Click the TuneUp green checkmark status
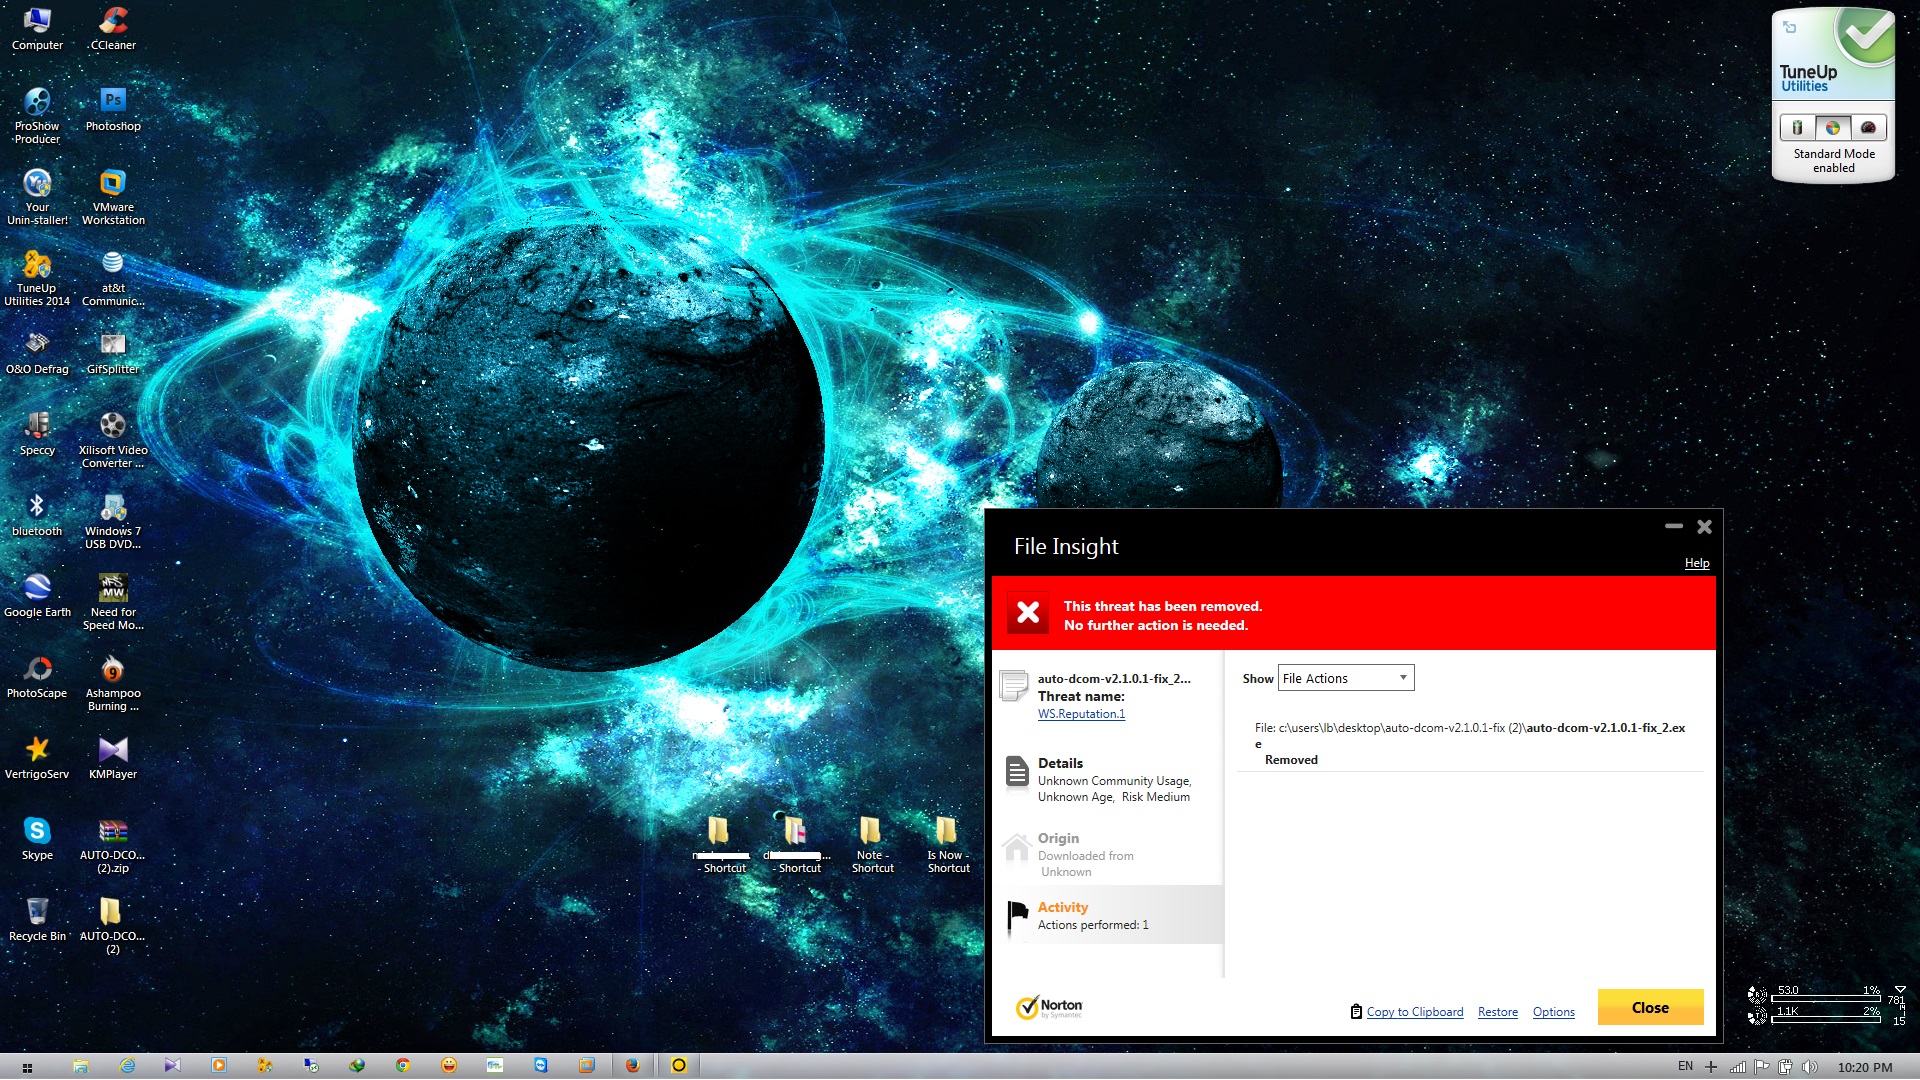Viewport: 1920px width, 1080px height. [x=1865, y=38]
